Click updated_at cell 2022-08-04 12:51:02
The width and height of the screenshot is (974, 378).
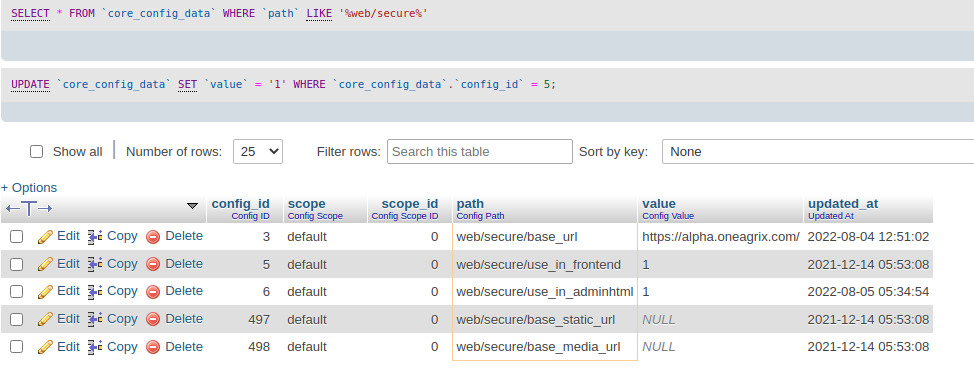[x=868, y=236]
